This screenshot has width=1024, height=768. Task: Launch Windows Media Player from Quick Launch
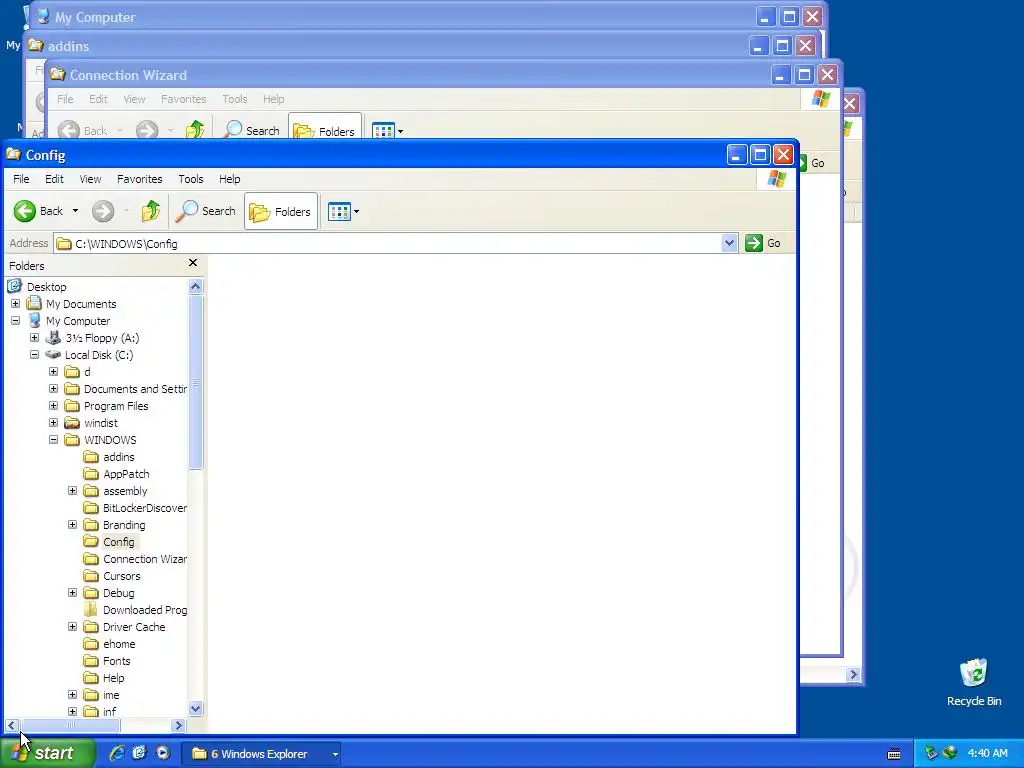pos(163,753)
